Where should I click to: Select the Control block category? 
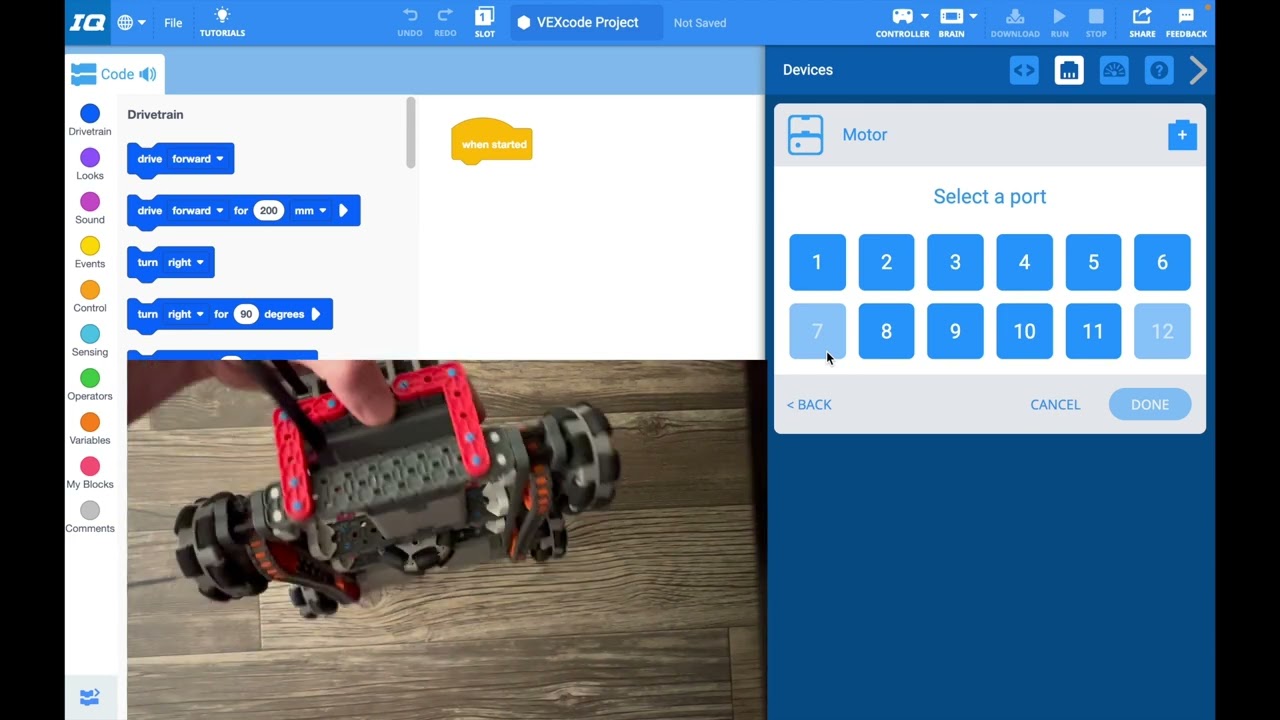(90, 296)
